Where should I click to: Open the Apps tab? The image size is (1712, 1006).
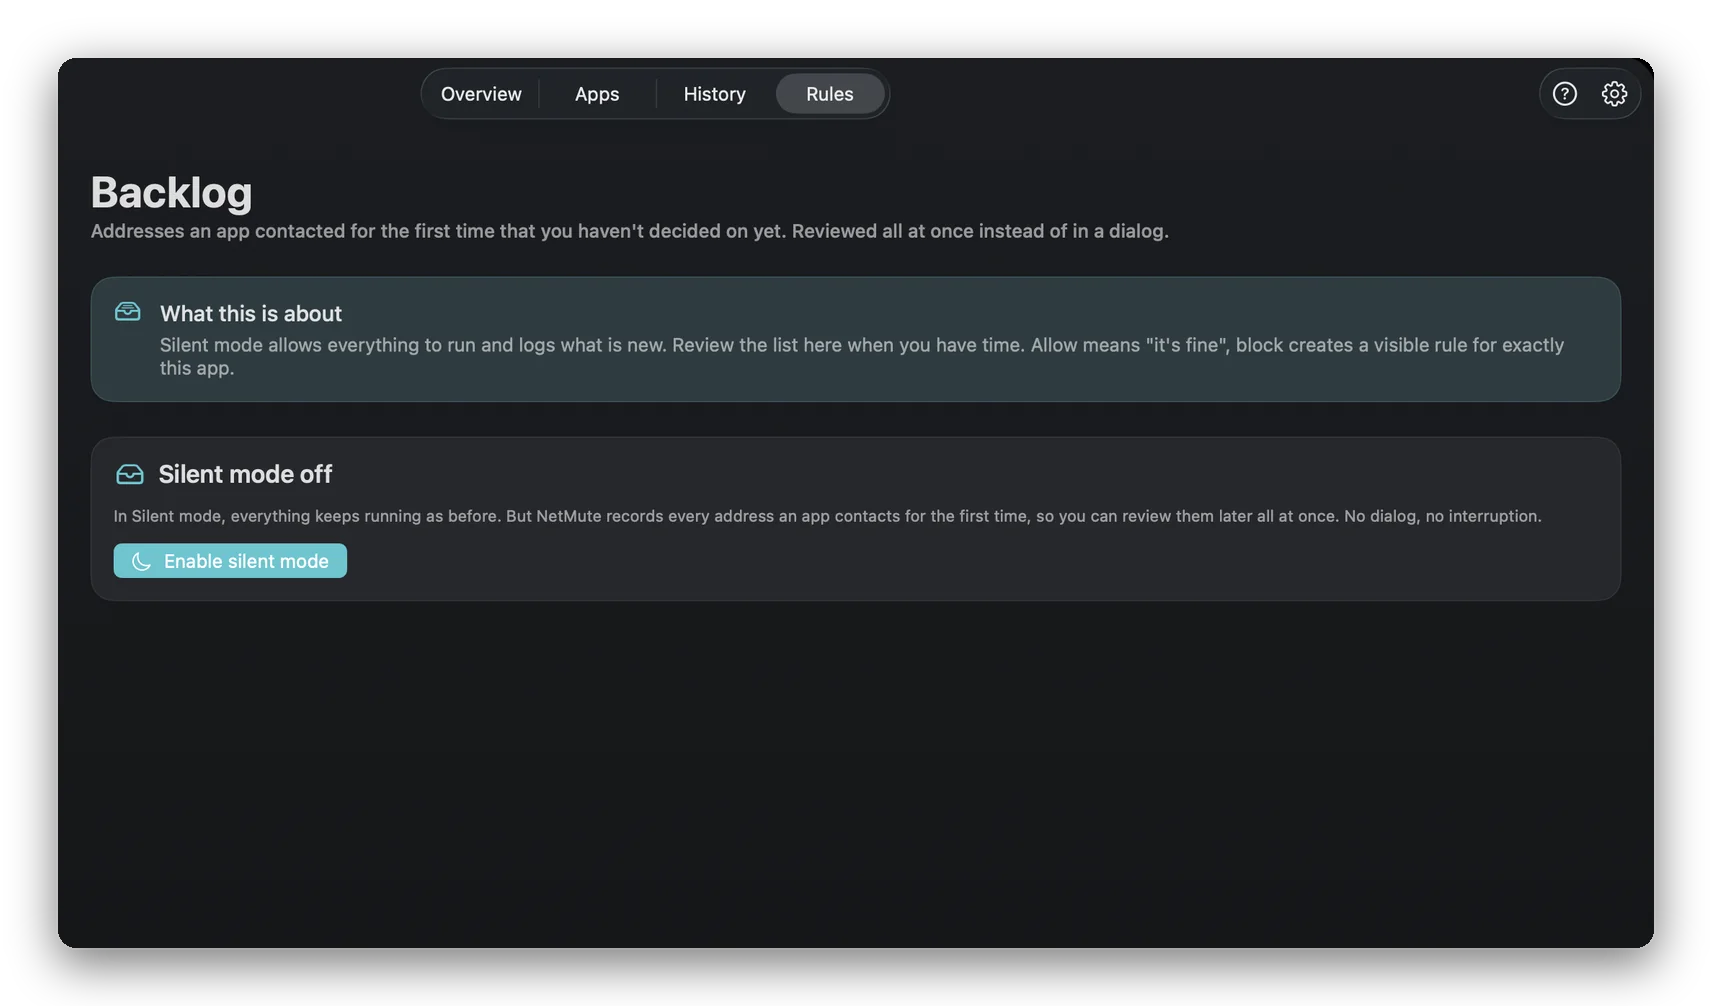click(x=597, y=94)
